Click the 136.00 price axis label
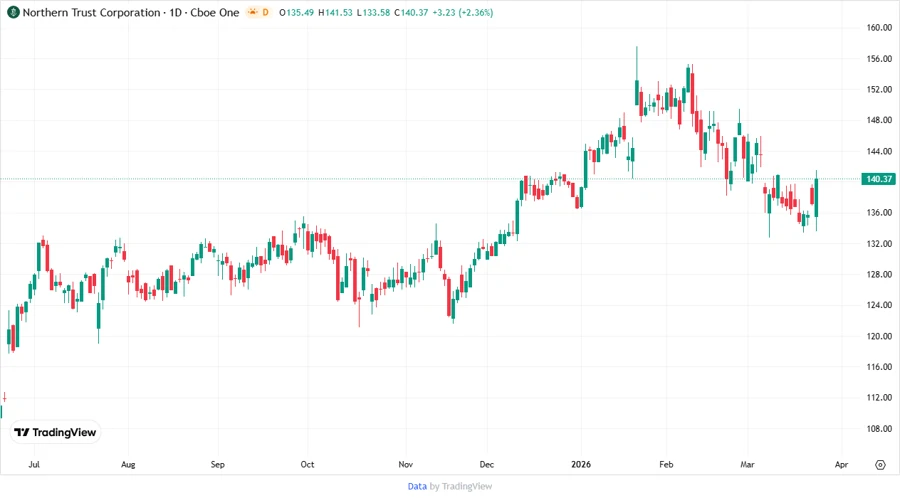Image resolution: width=900 pixels, height=498 pixels. click(x=879, y=212)
